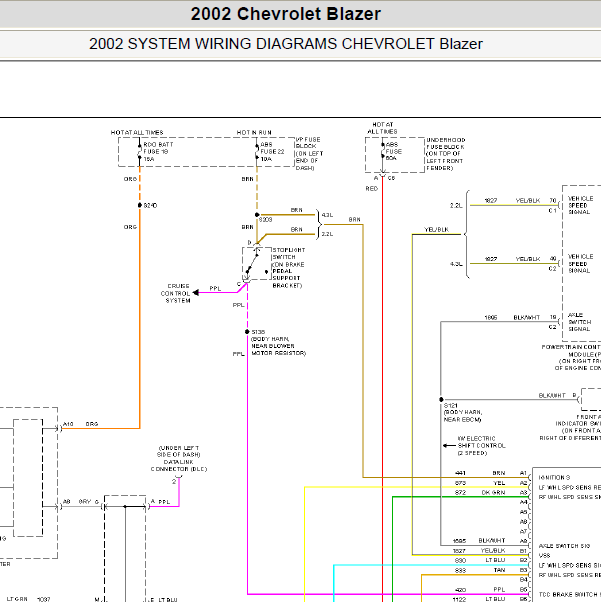The height and width of the screenshot is (602, 601).
Task: Select "HOT AT ALL TIMES" above RDO BATT fuse
Action: [x=137, y=132]
